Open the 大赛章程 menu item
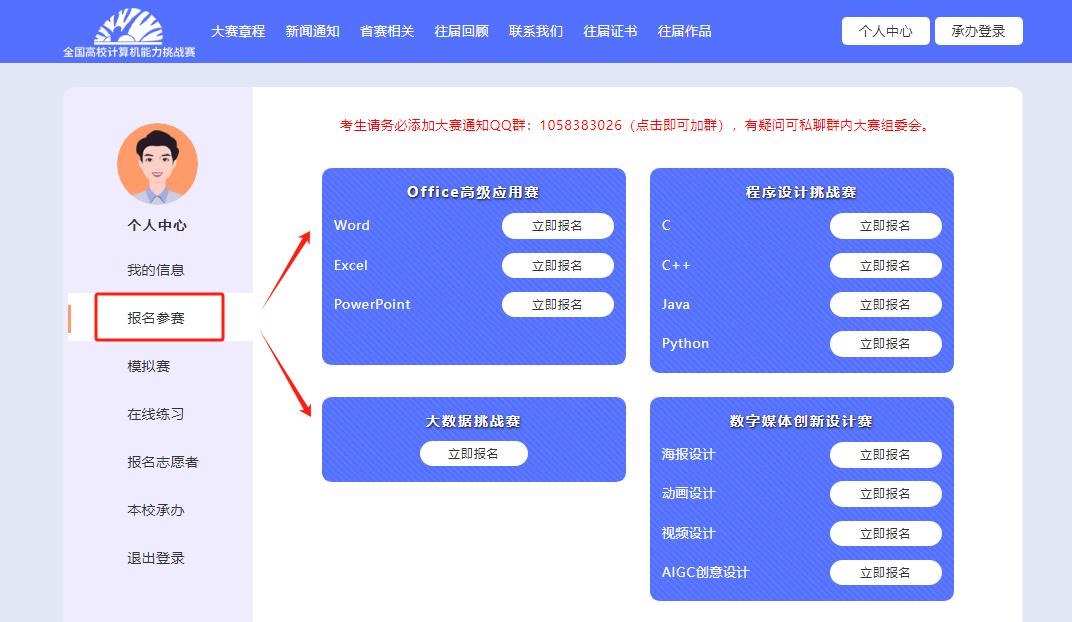The height and width of the screenshot is (622, 1072). 238,31
